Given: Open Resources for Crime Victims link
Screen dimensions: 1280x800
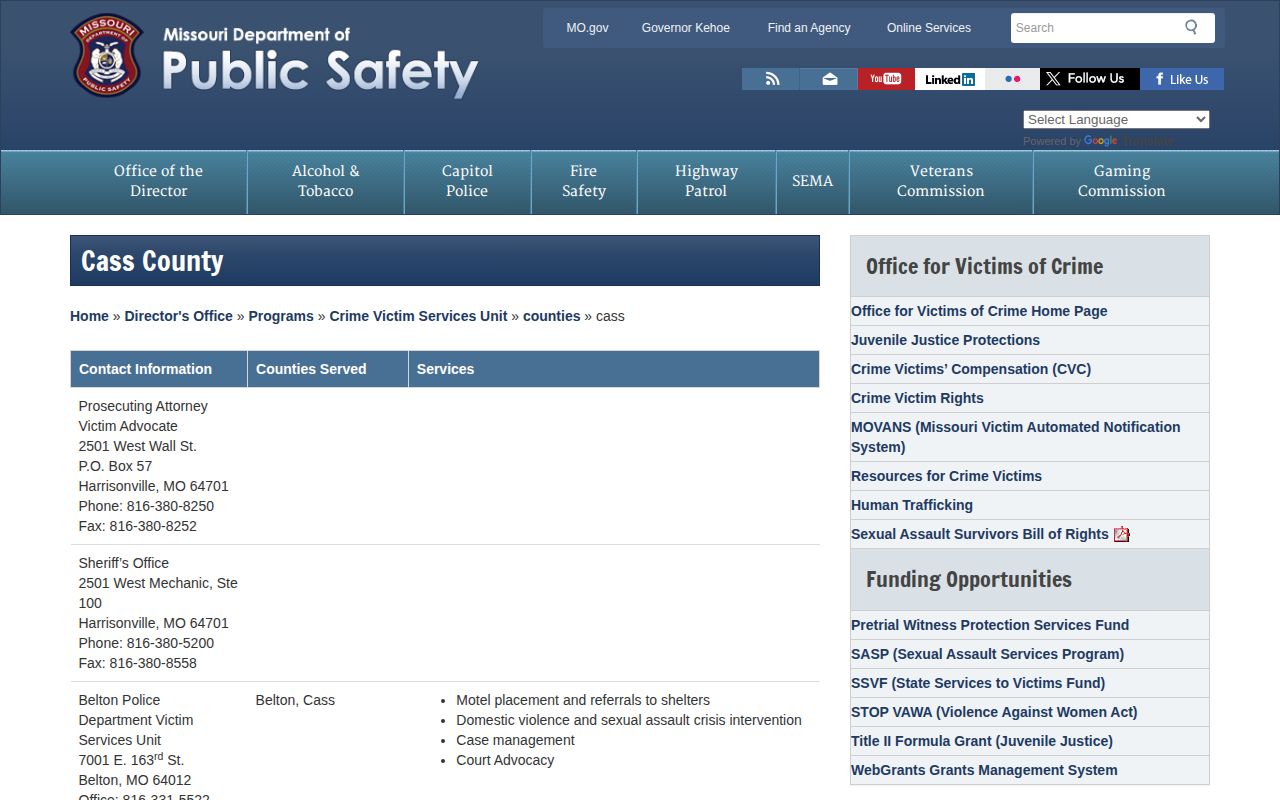Looking at the screenshot, I should coord(946,476).
